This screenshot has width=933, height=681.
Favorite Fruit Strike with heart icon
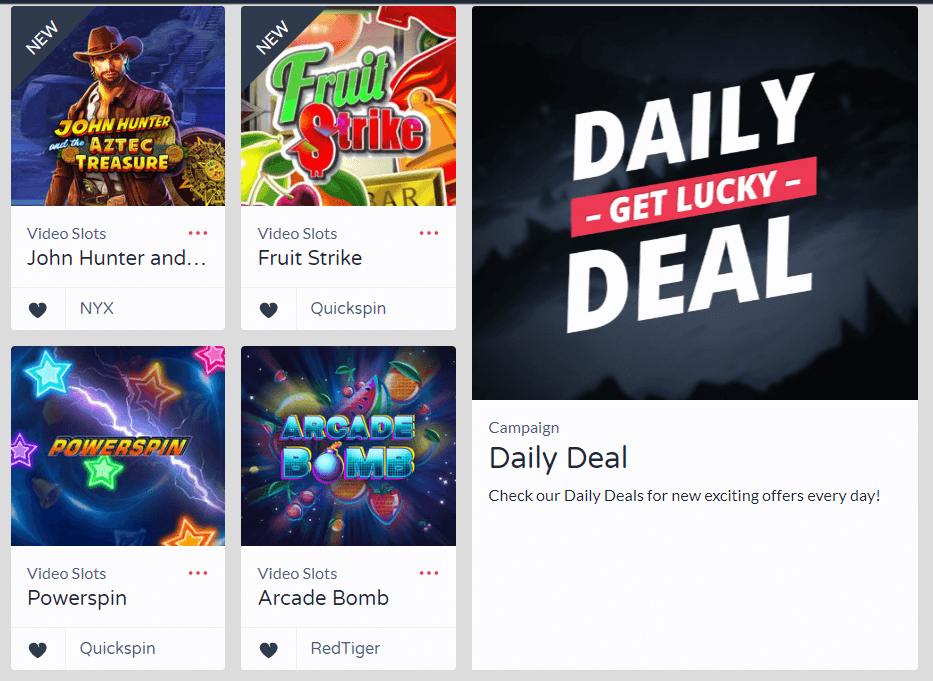tap(268, 310)
